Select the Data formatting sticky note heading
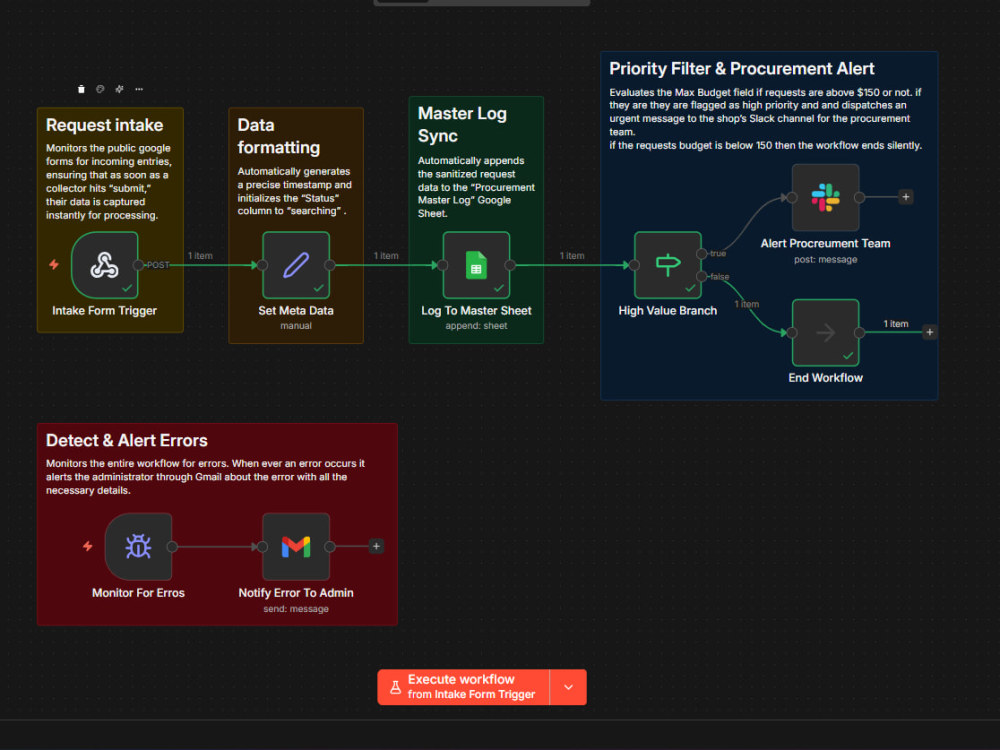This screenshot has width=1000, height=750. (x=279, y=136)
